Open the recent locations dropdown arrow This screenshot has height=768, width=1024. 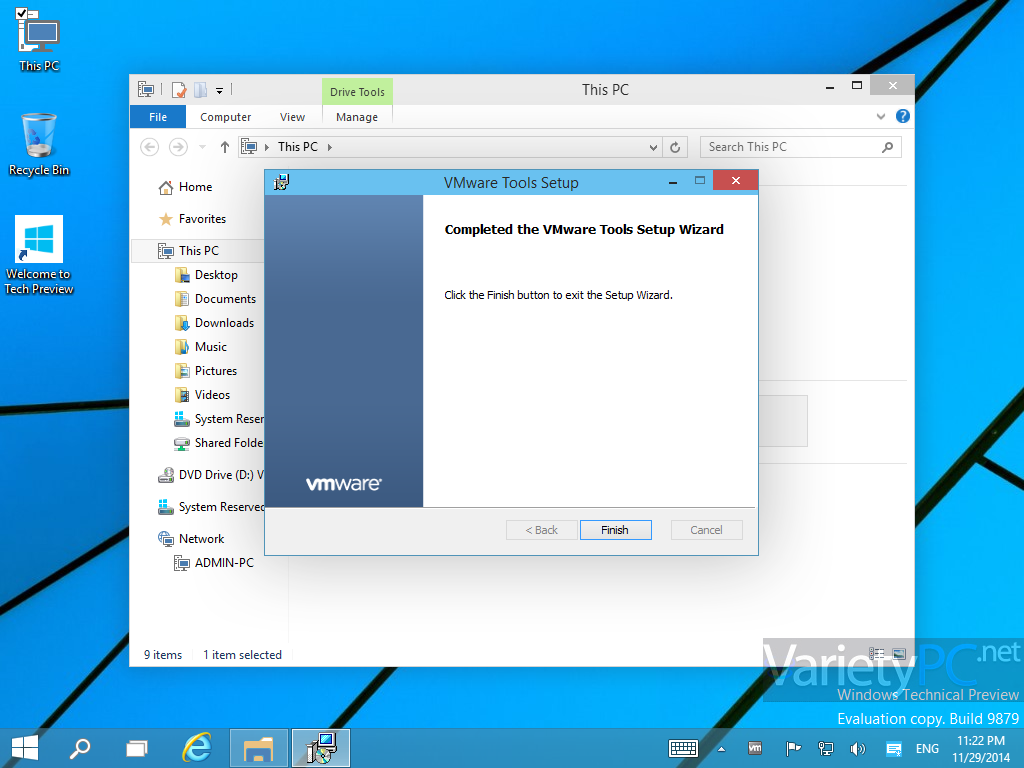pos(202,147)
